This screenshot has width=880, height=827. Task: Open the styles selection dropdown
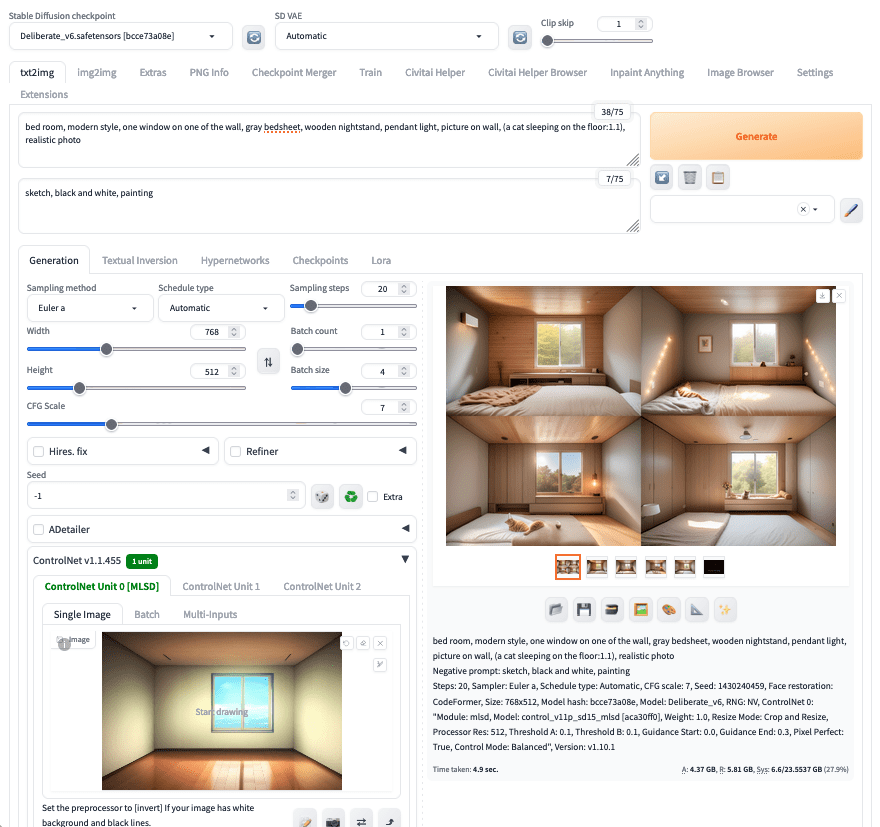coord(742,209)
